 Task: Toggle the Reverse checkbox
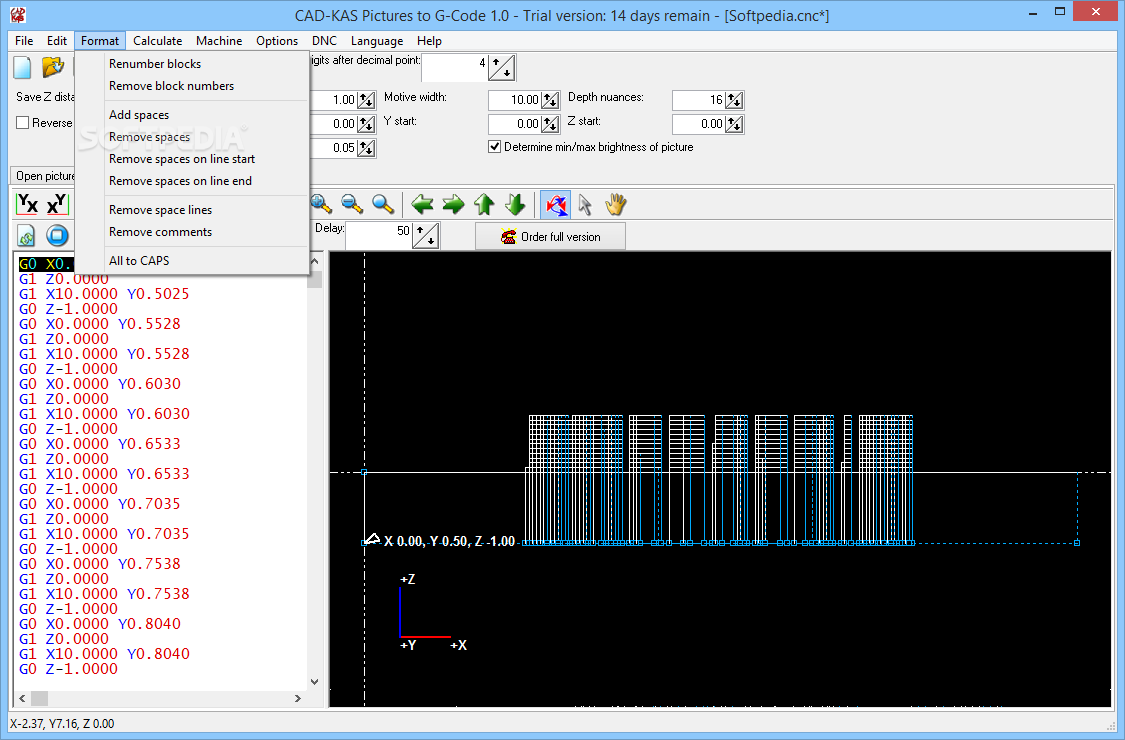pyautogui.click(x=23, y=123)
